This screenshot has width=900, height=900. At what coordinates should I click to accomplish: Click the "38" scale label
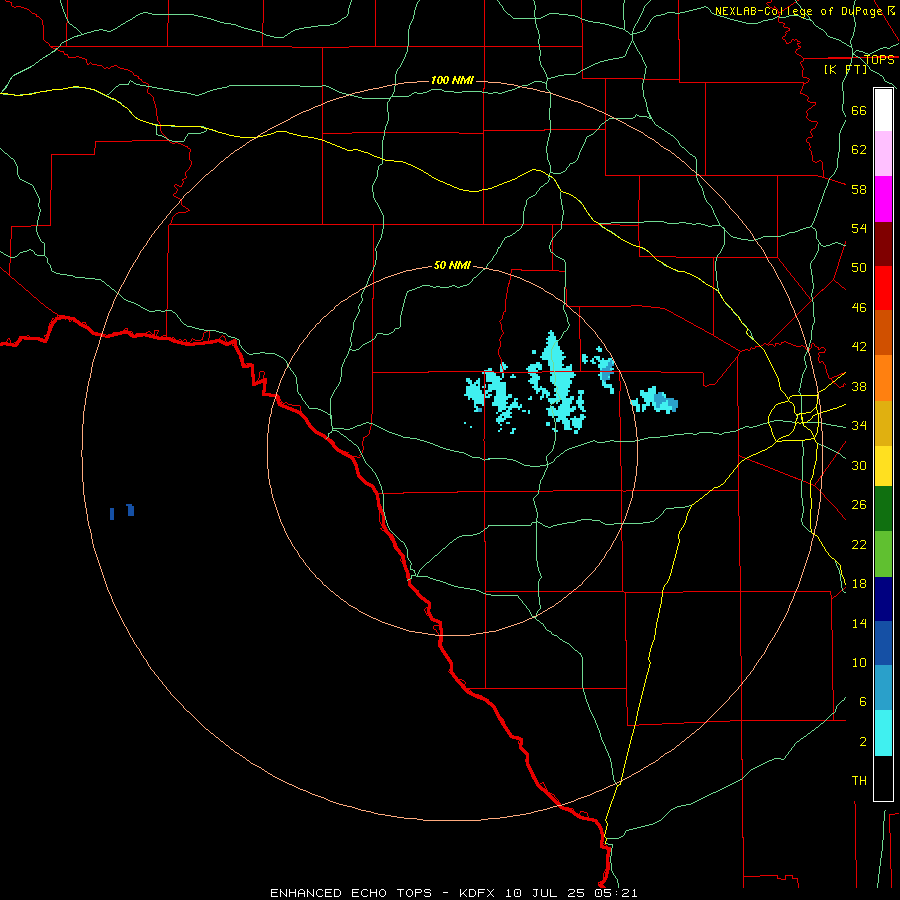[859, 386]
